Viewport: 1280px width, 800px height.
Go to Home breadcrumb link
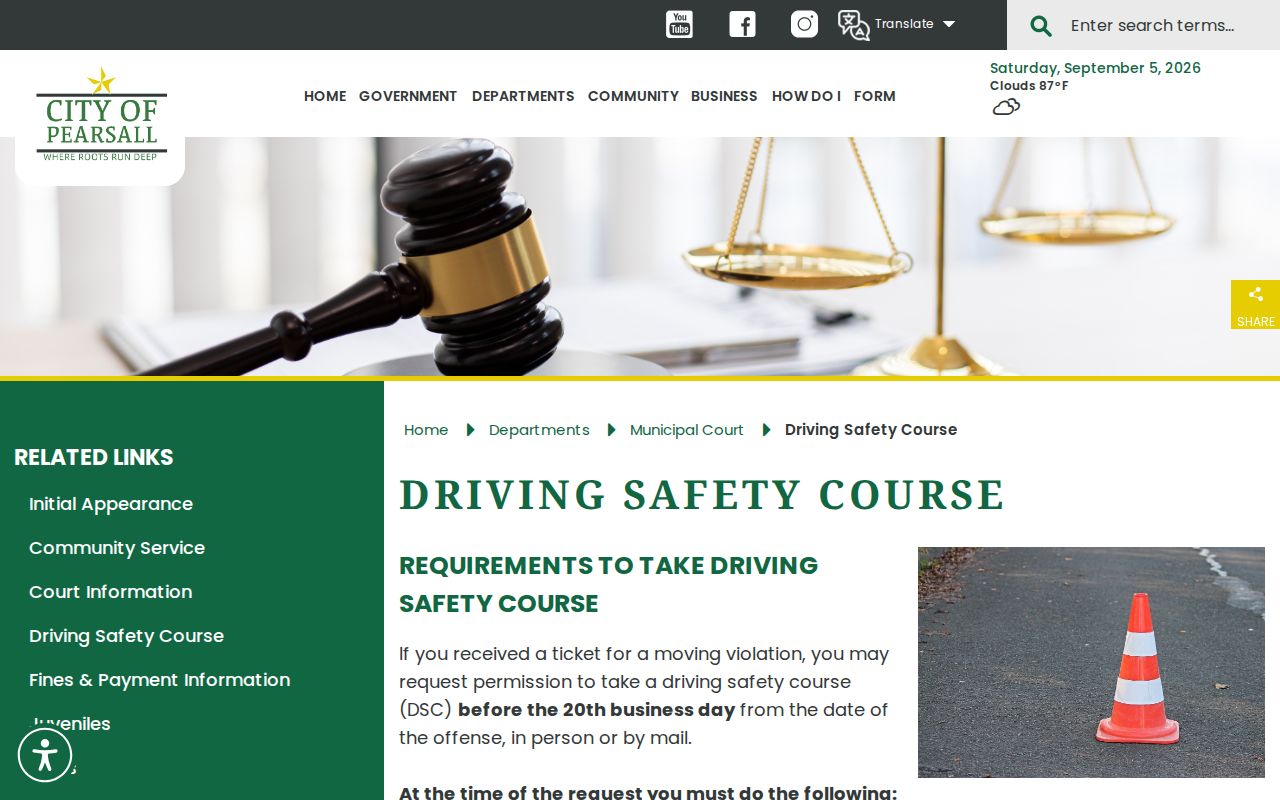tap(426, 430)
